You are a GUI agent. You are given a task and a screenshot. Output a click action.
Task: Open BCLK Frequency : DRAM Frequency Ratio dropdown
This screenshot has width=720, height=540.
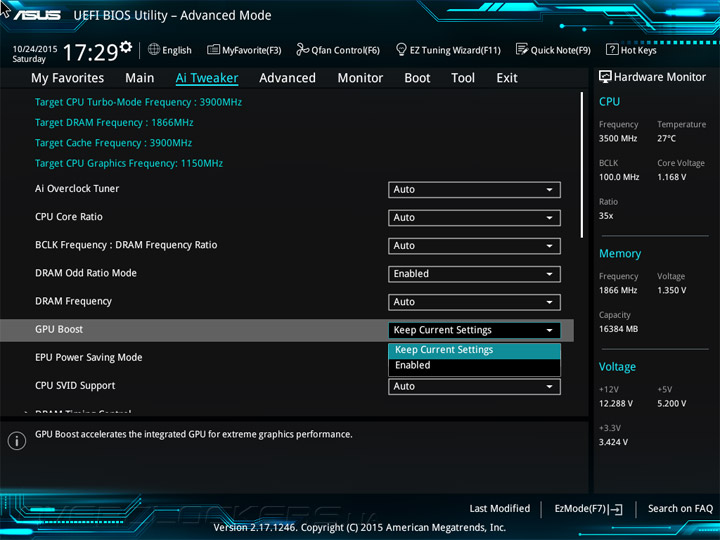(474, 246)
